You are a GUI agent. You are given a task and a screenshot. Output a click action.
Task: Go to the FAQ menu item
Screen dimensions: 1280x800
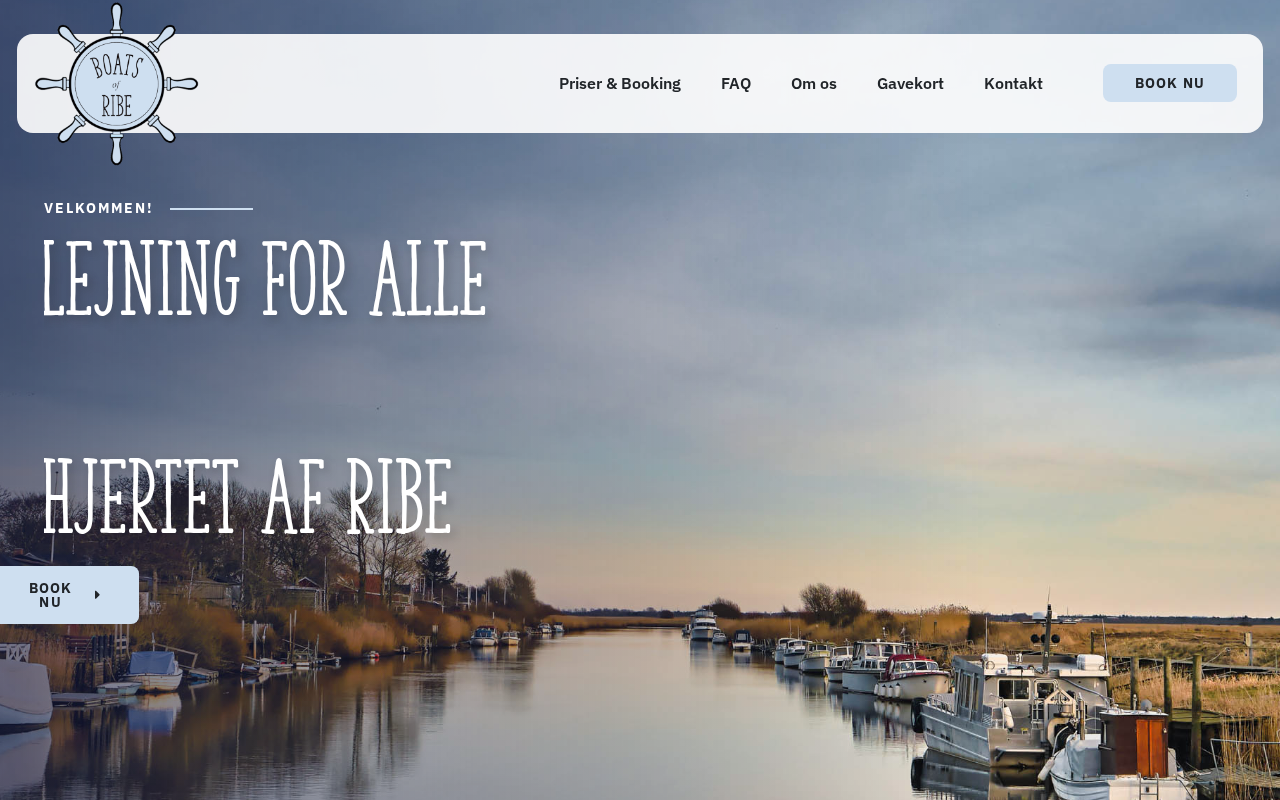pyautogui.click(x=736, y=84)
